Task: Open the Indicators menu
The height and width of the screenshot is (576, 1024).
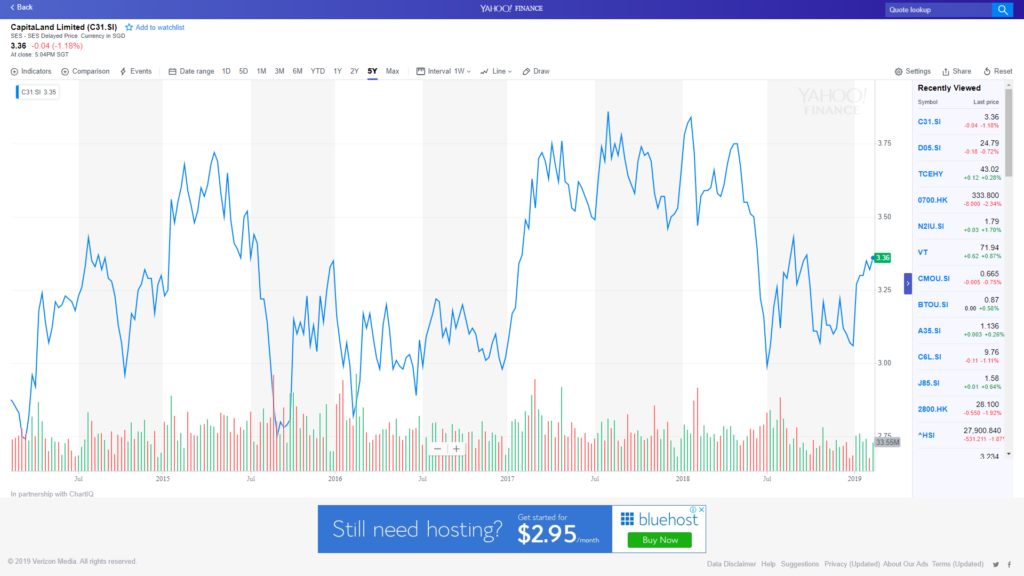Action: coord(31,71)
